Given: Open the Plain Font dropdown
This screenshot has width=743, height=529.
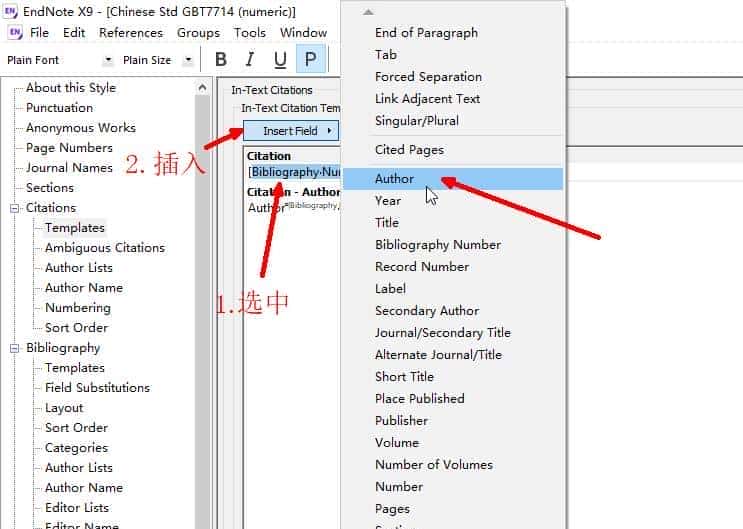Looking at the screenshot, I should pyautogui.click(x=108, y=60).
